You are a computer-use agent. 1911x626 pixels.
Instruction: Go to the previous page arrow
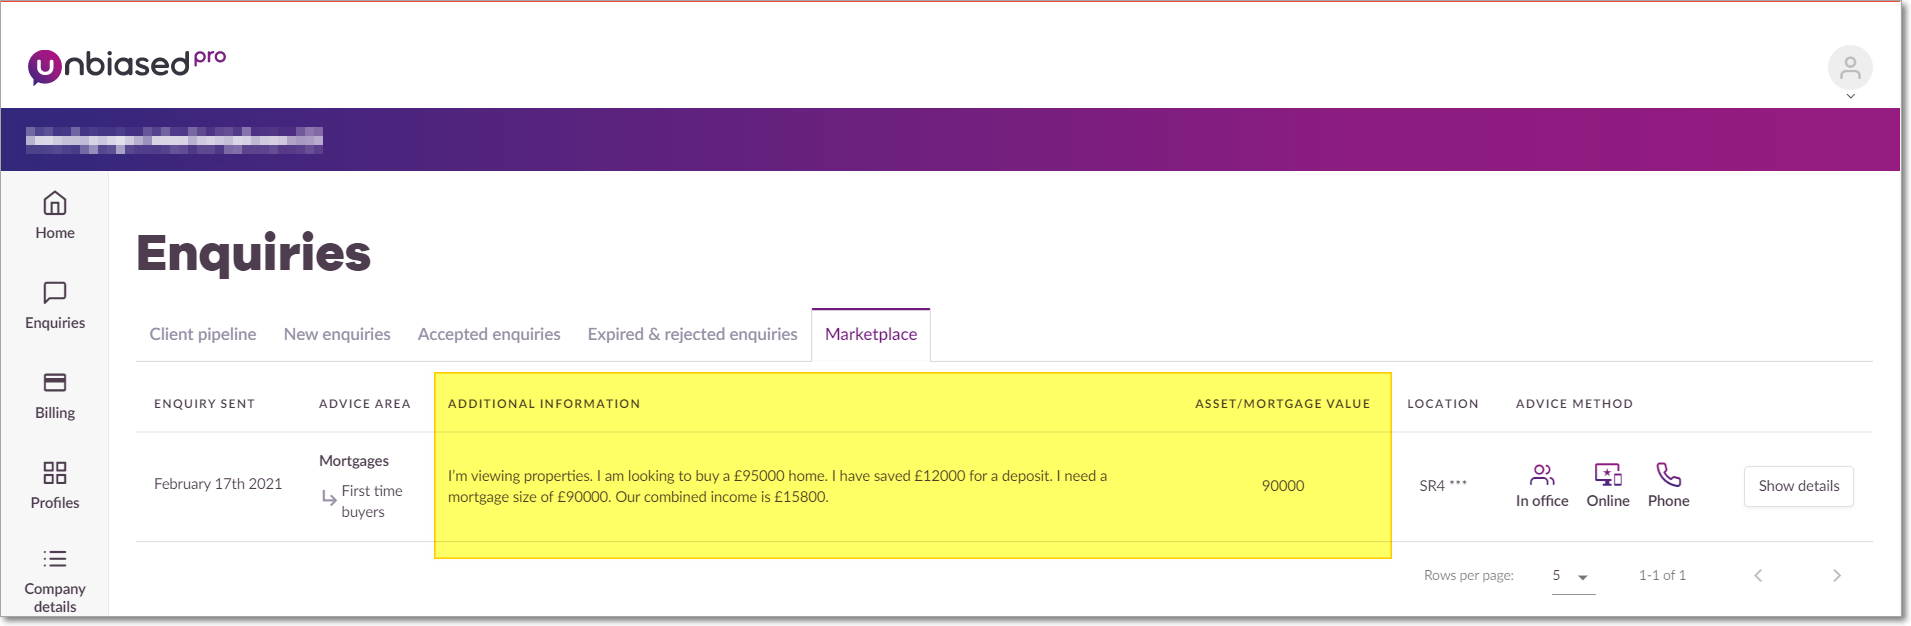(x=1758, y=575)
